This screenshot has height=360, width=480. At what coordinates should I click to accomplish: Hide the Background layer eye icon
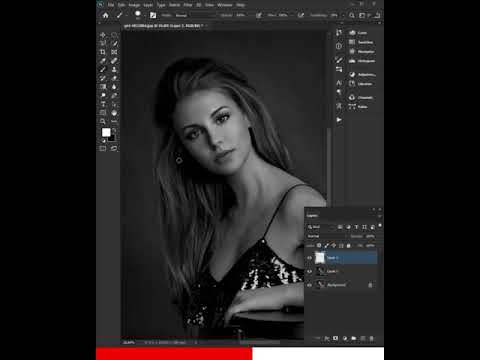click(310, 285)
